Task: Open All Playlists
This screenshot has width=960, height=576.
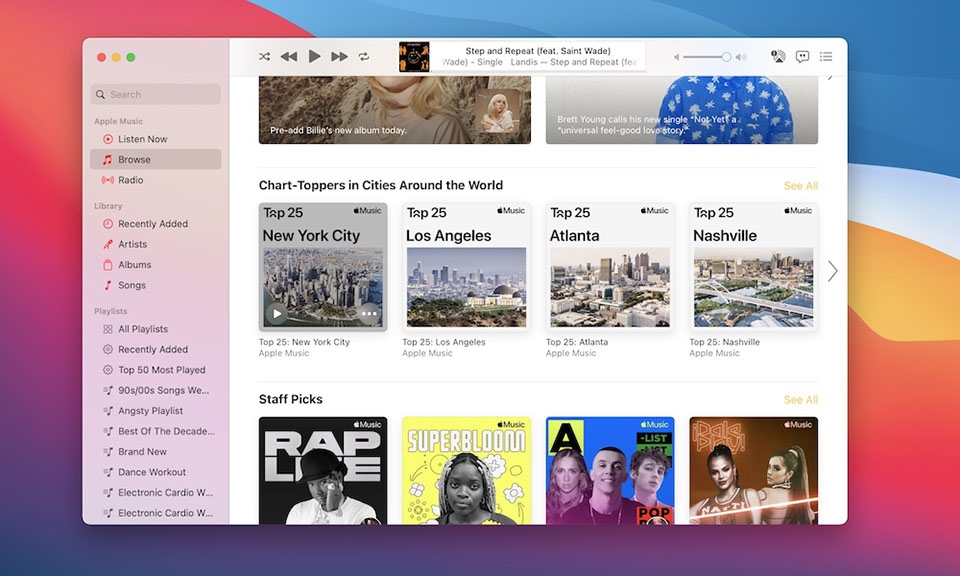Action: pyautogui.click(x=156, y=329)
